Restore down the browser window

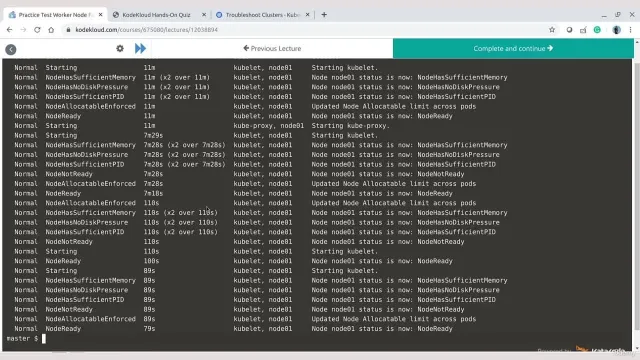pos(618,15)
